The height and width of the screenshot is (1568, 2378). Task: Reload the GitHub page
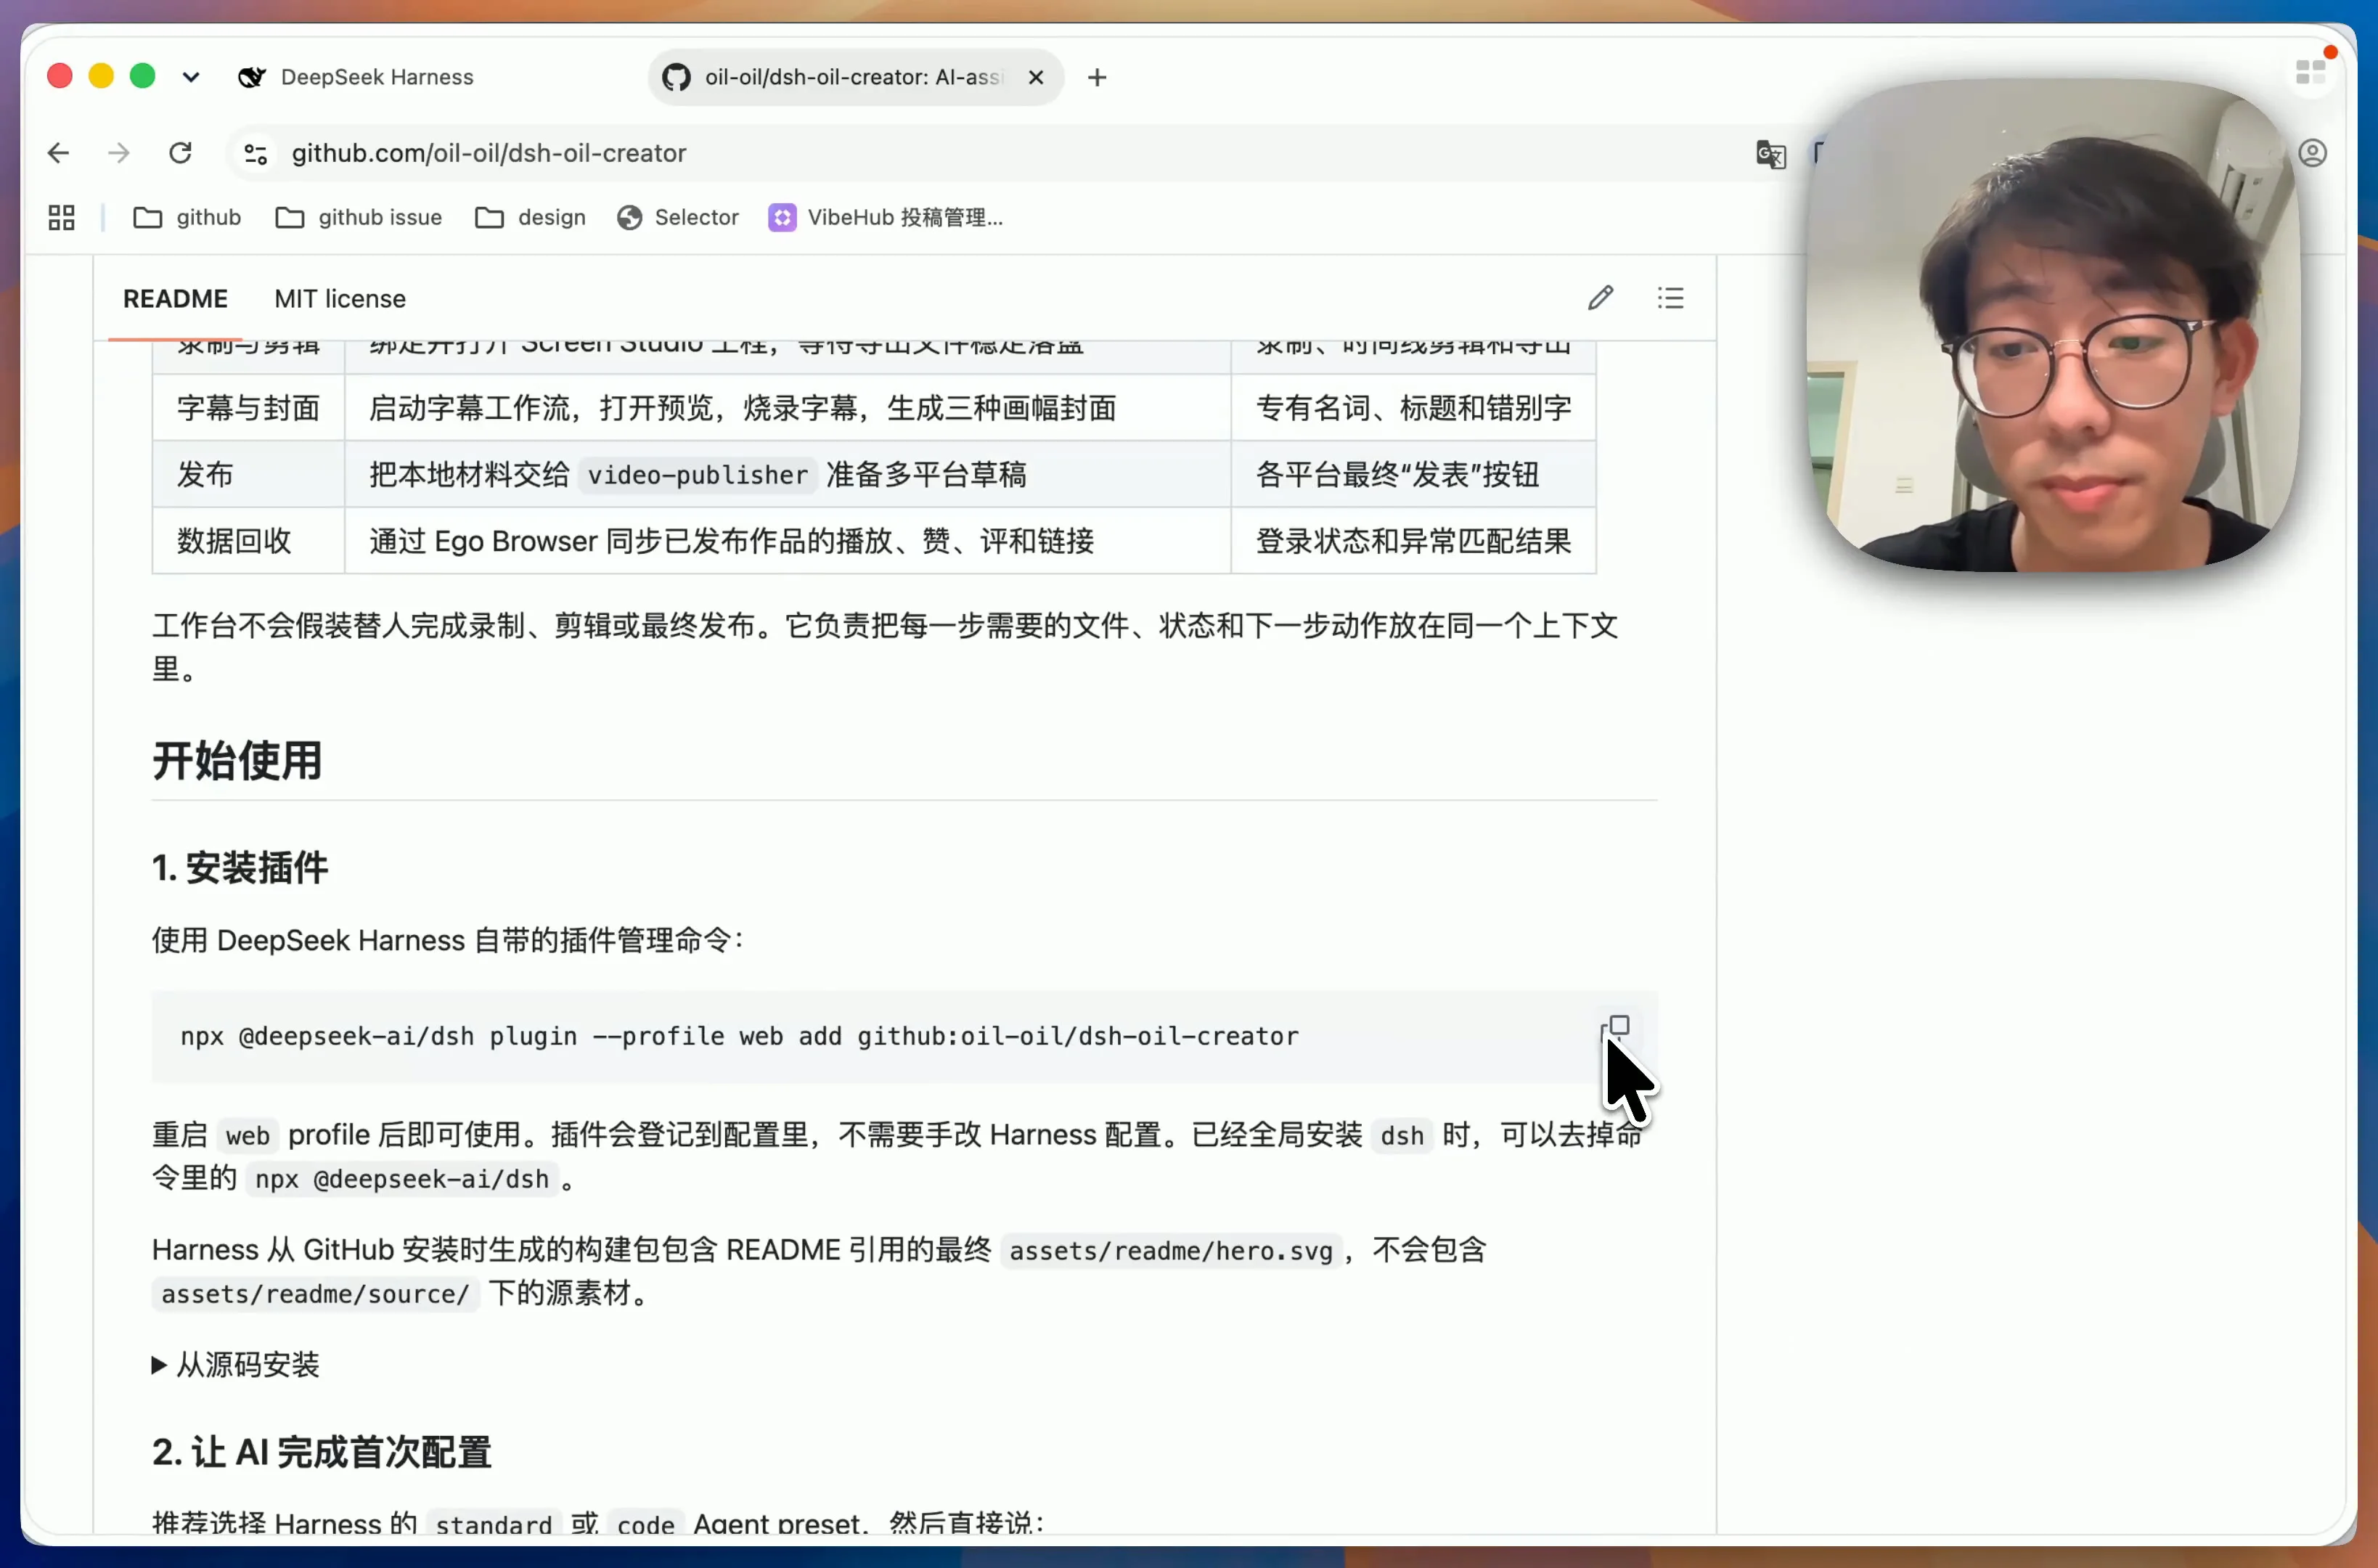[x=180, y=153]
